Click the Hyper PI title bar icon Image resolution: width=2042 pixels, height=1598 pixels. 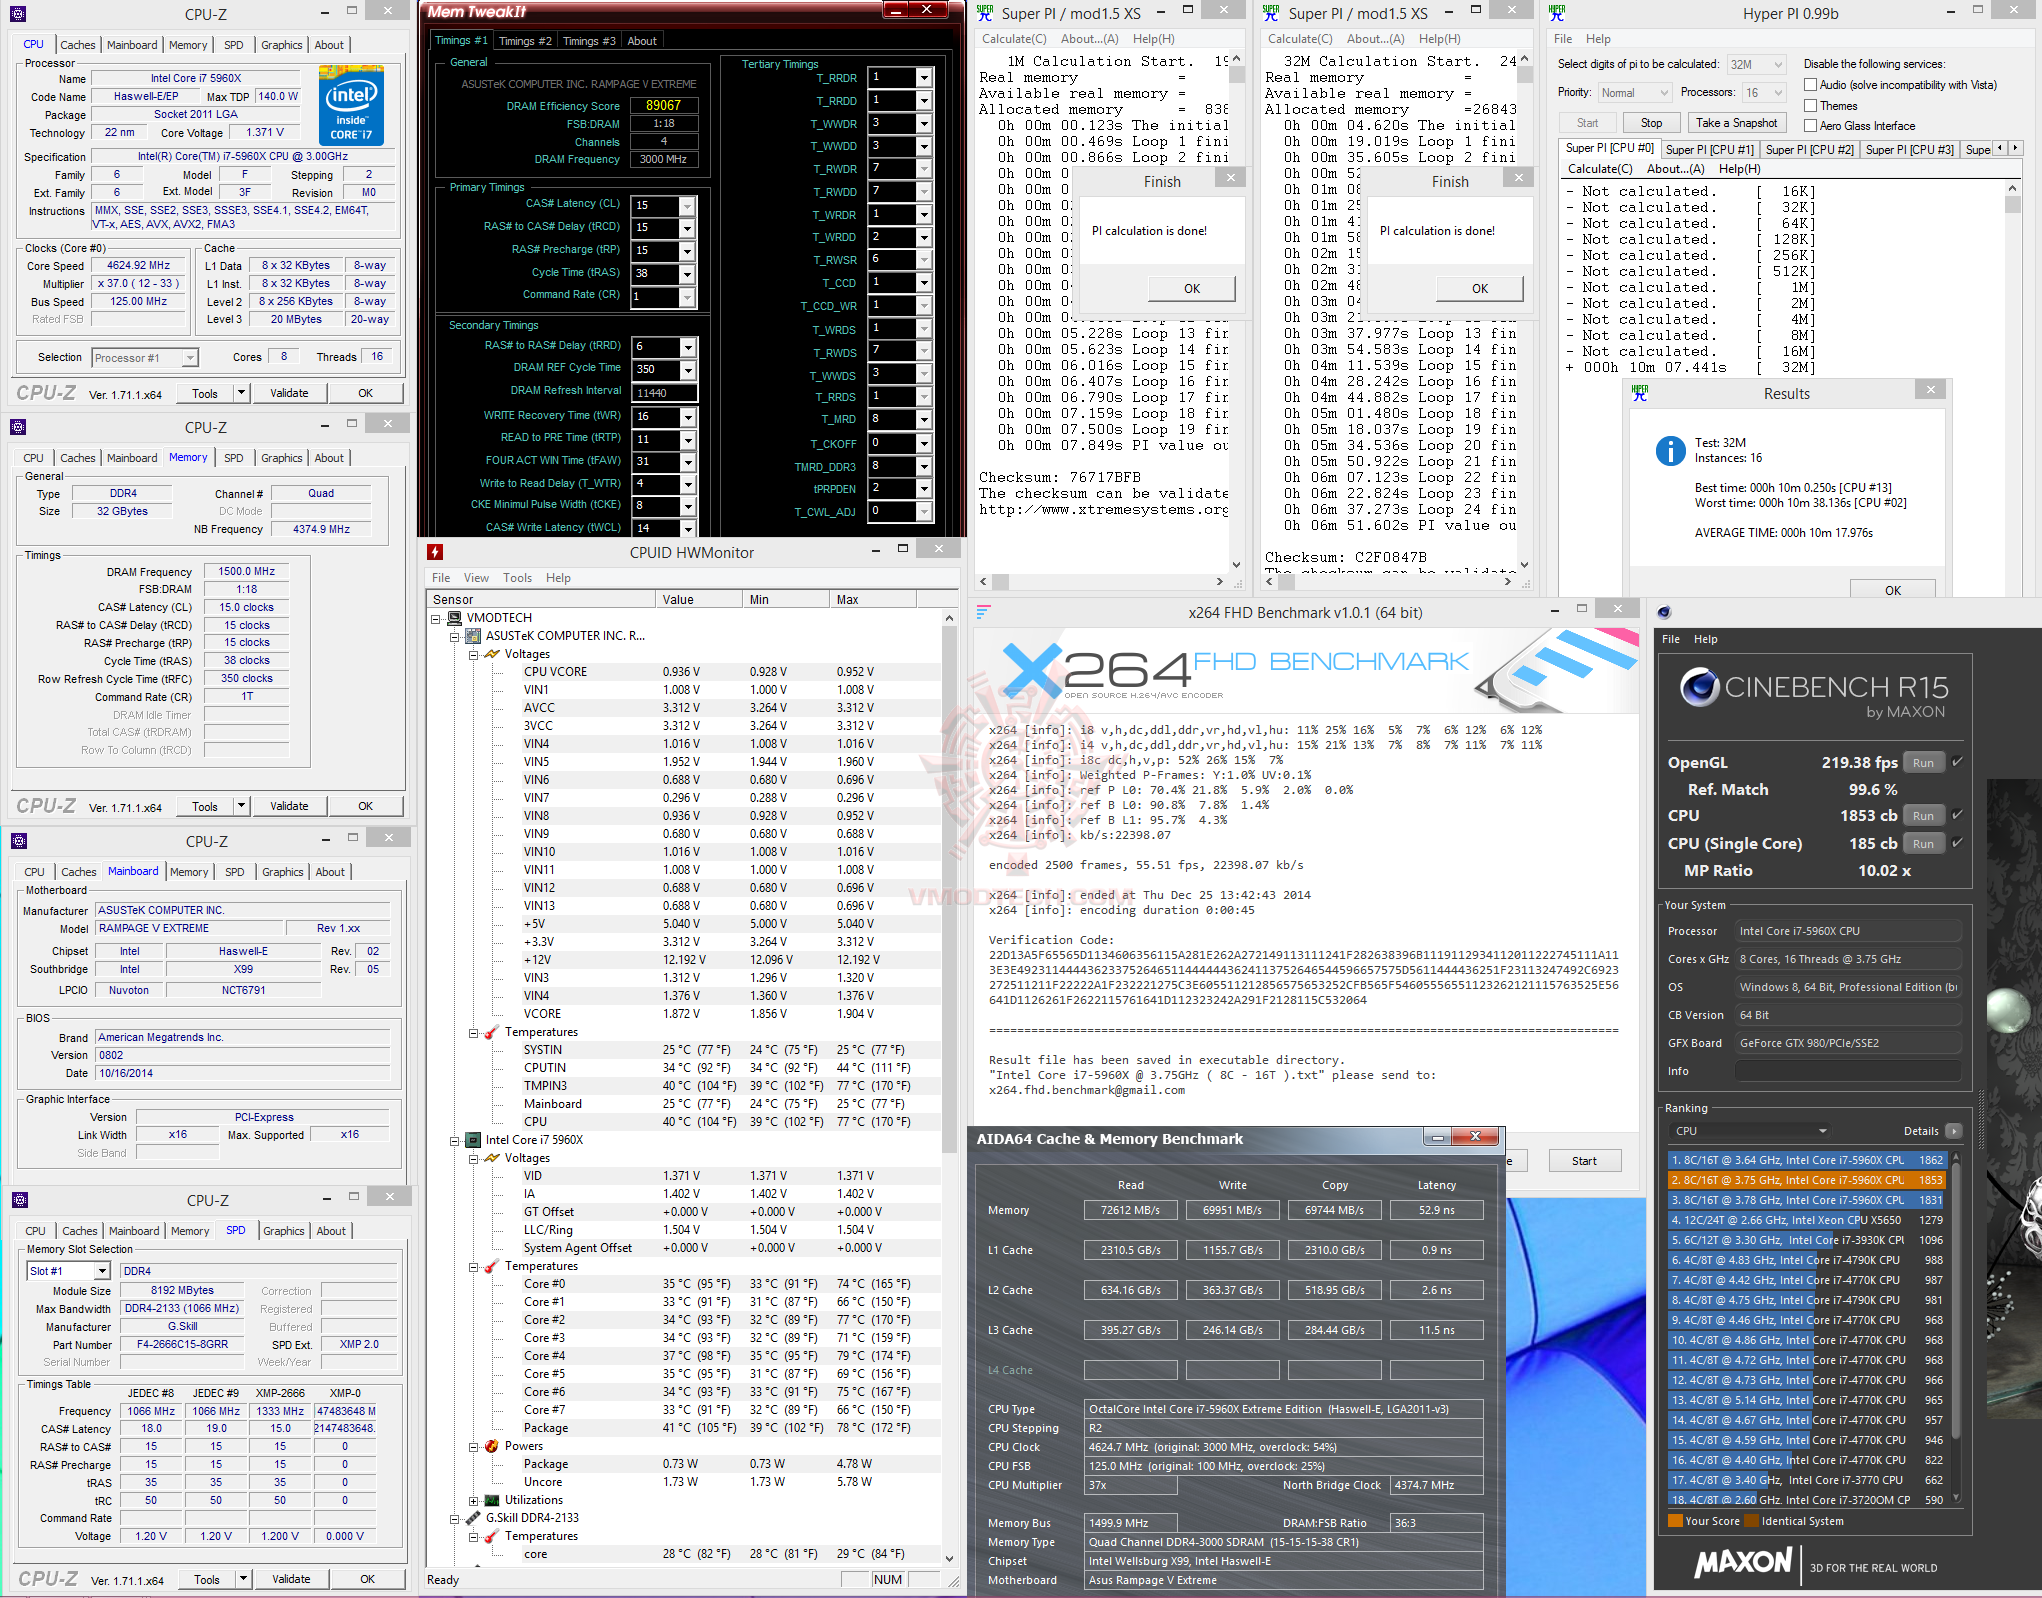[1557, 13]
